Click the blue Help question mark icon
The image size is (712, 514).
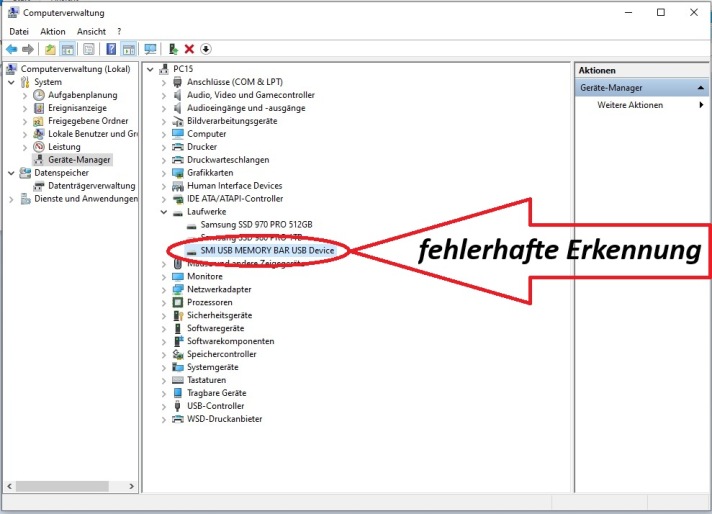coord(111,49)
